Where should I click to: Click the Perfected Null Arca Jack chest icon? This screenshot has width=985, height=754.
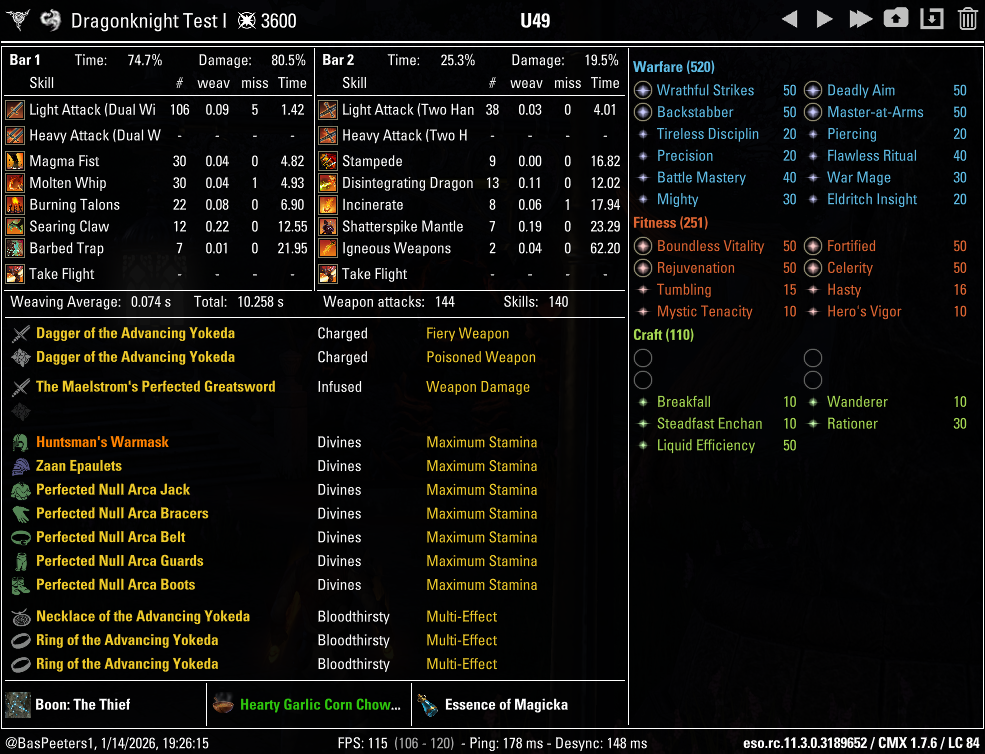21,490
